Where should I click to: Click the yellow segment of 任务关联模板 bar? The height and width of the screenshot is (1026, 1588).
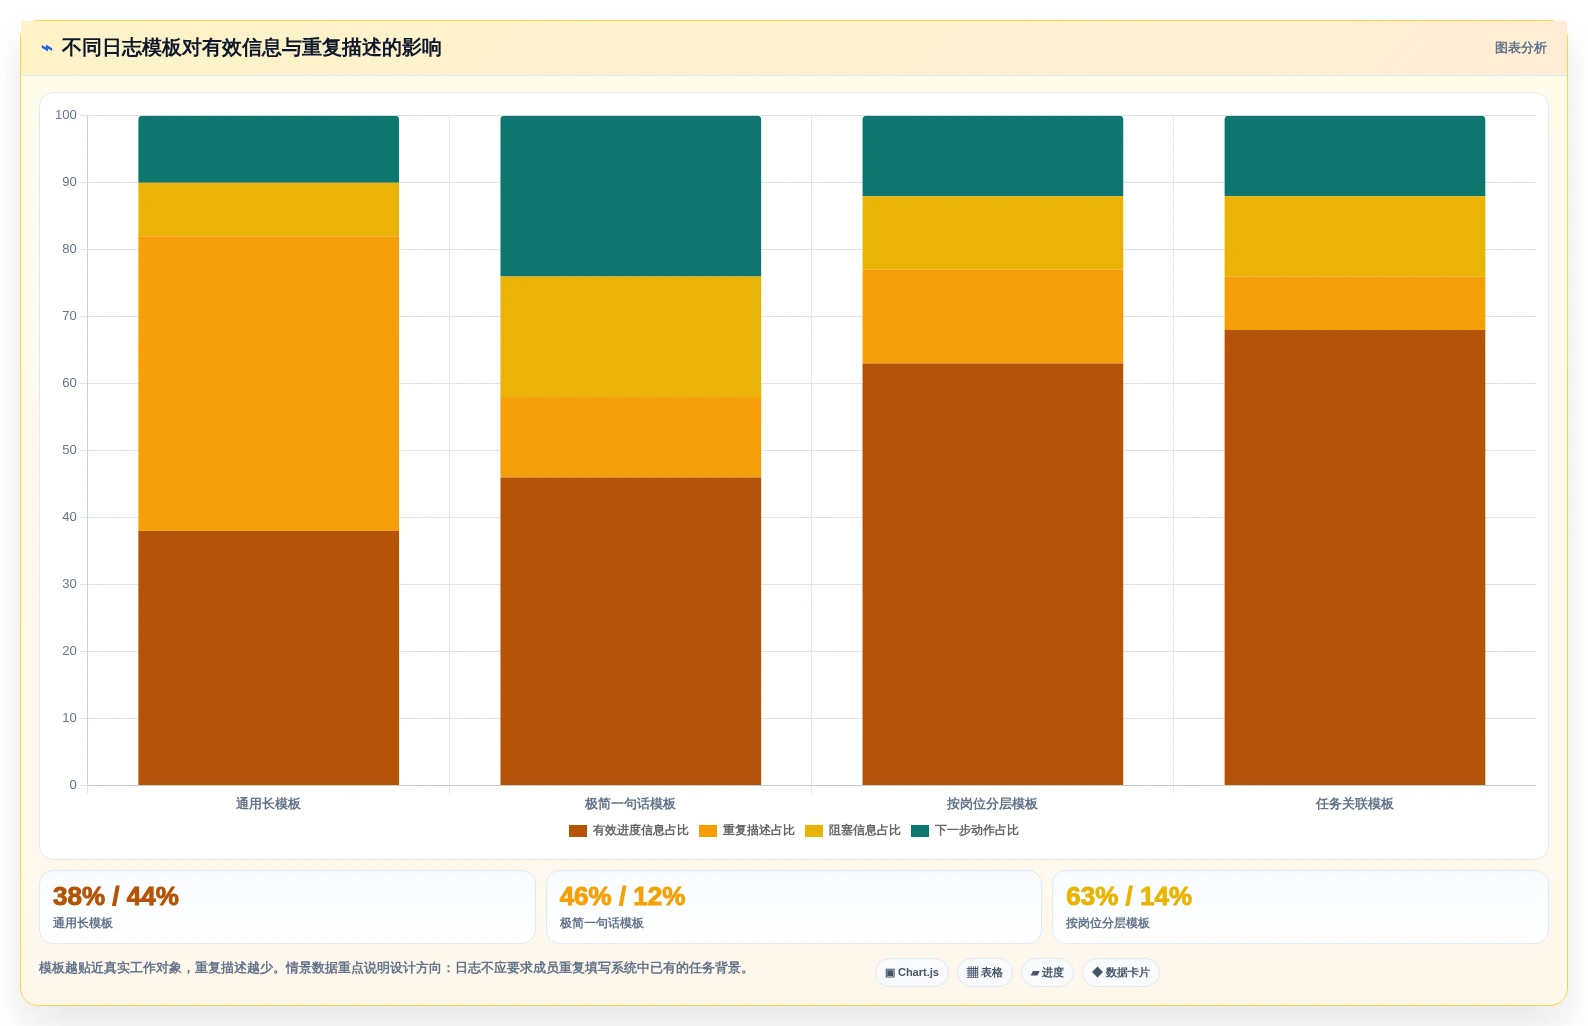1354,236
